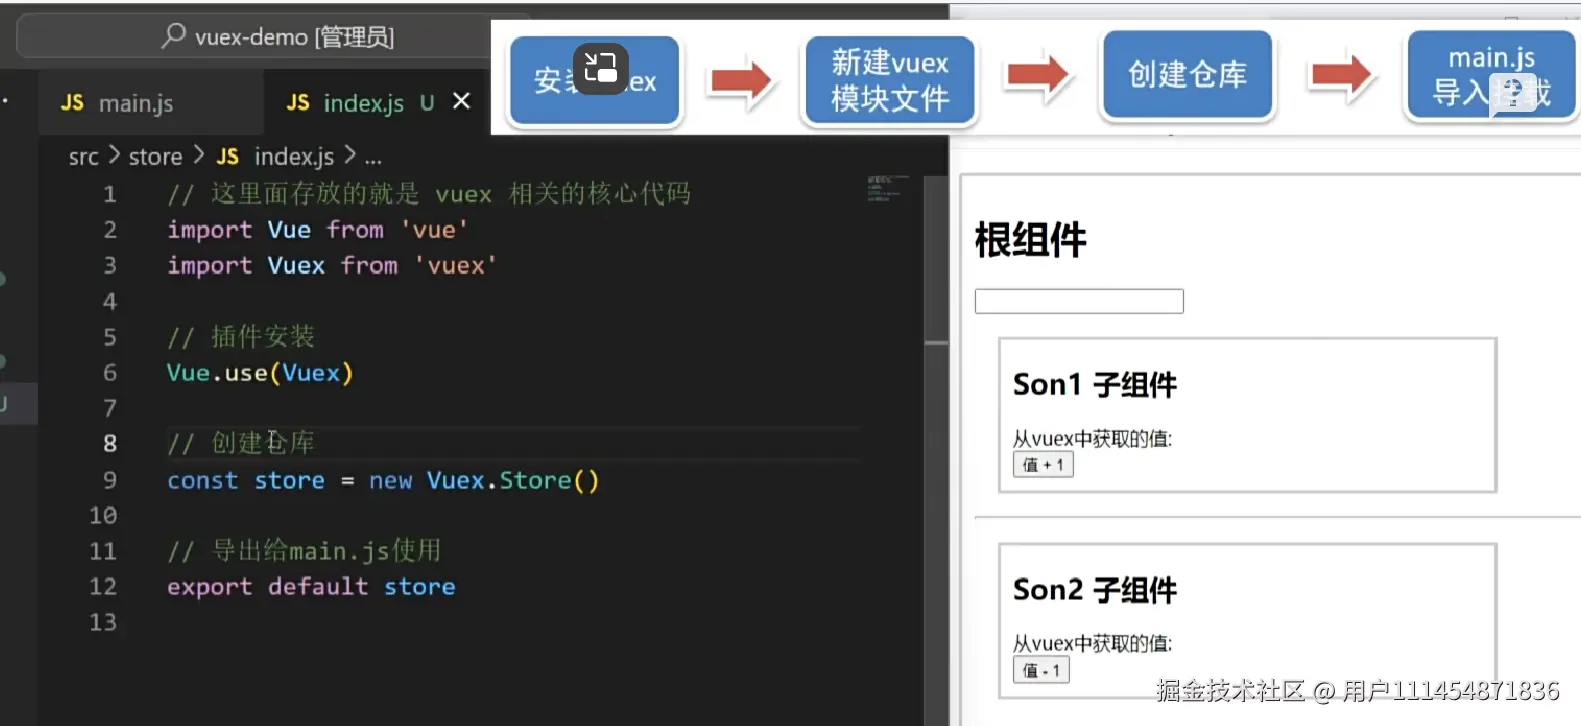Click the 创建仓库 step box

[x=1187, y=75]
